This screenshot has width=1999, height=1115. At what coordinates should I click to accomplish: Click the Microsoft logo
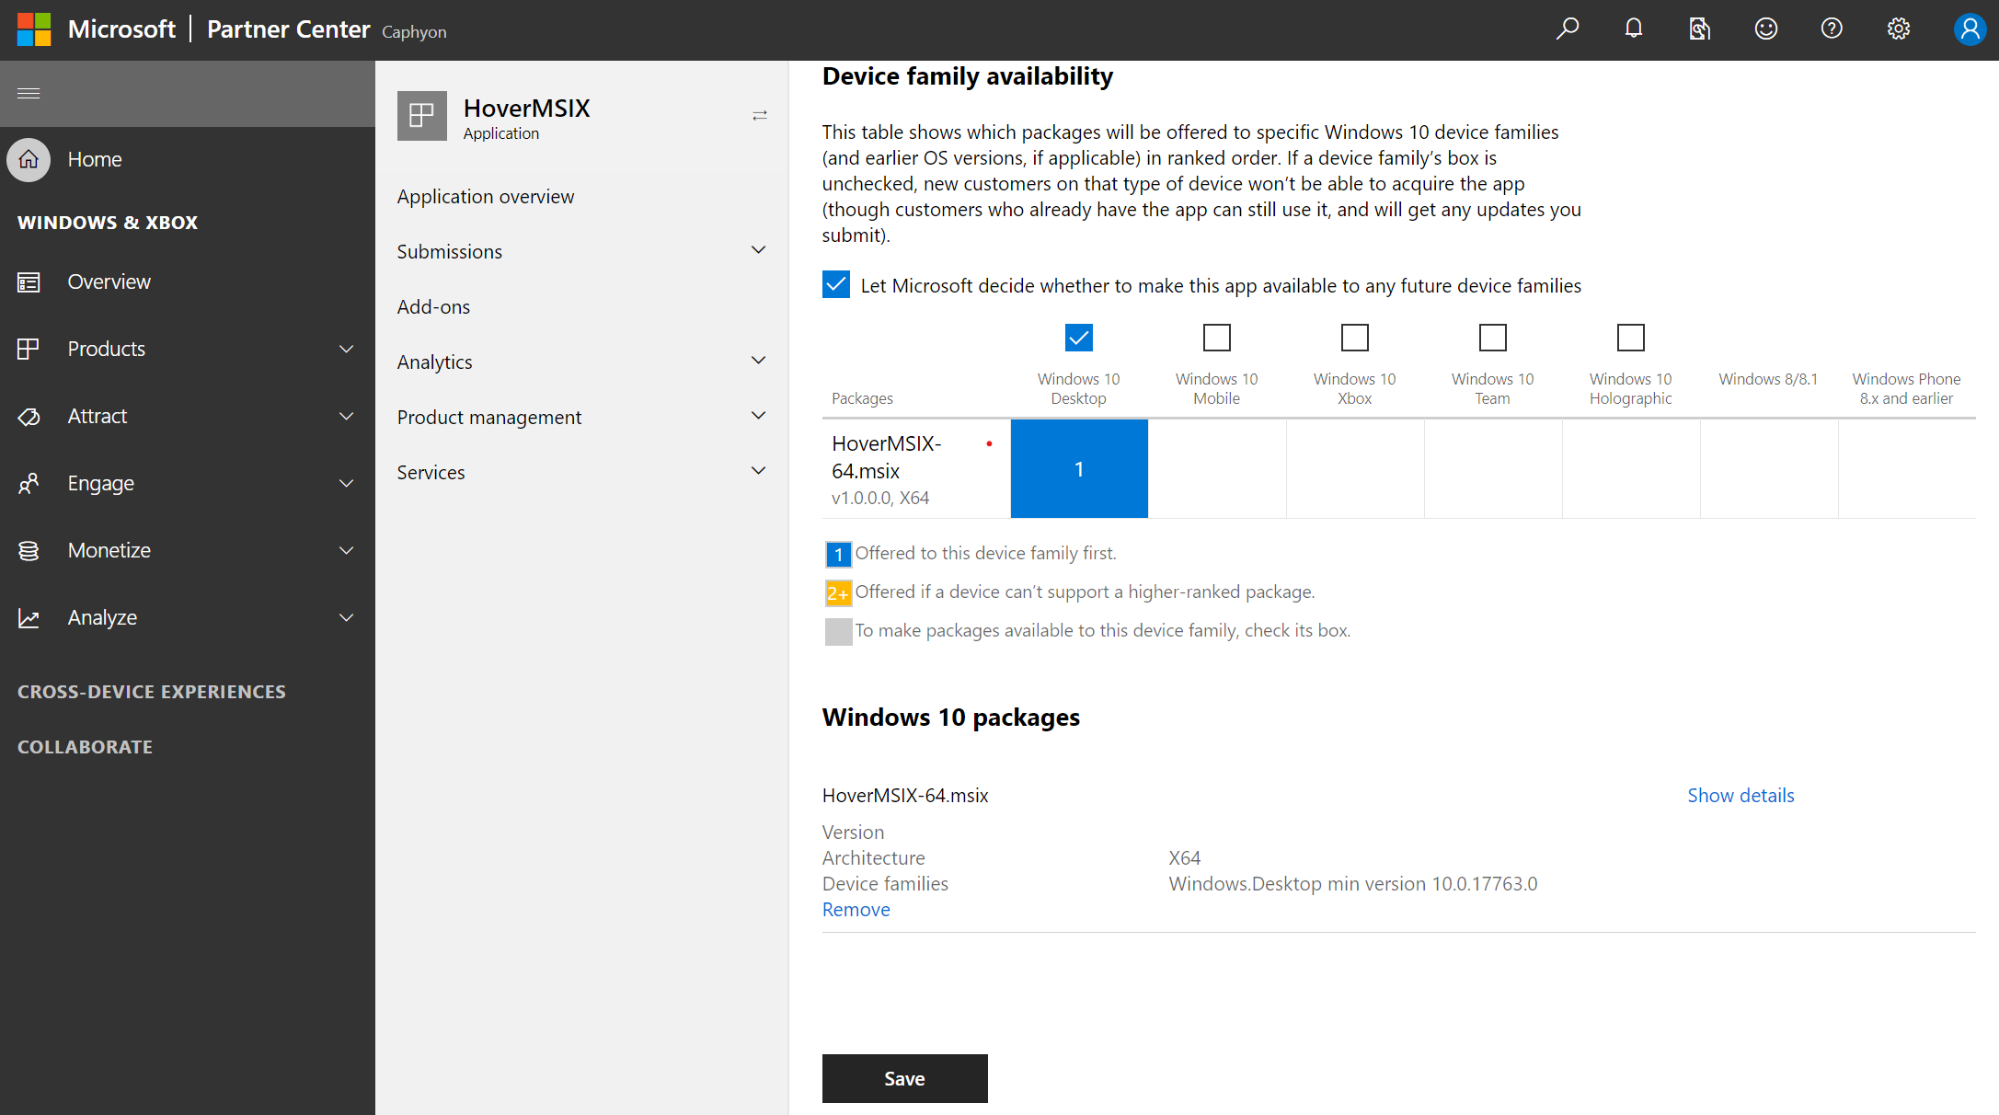pyautogui.click(x=34, y=29)
